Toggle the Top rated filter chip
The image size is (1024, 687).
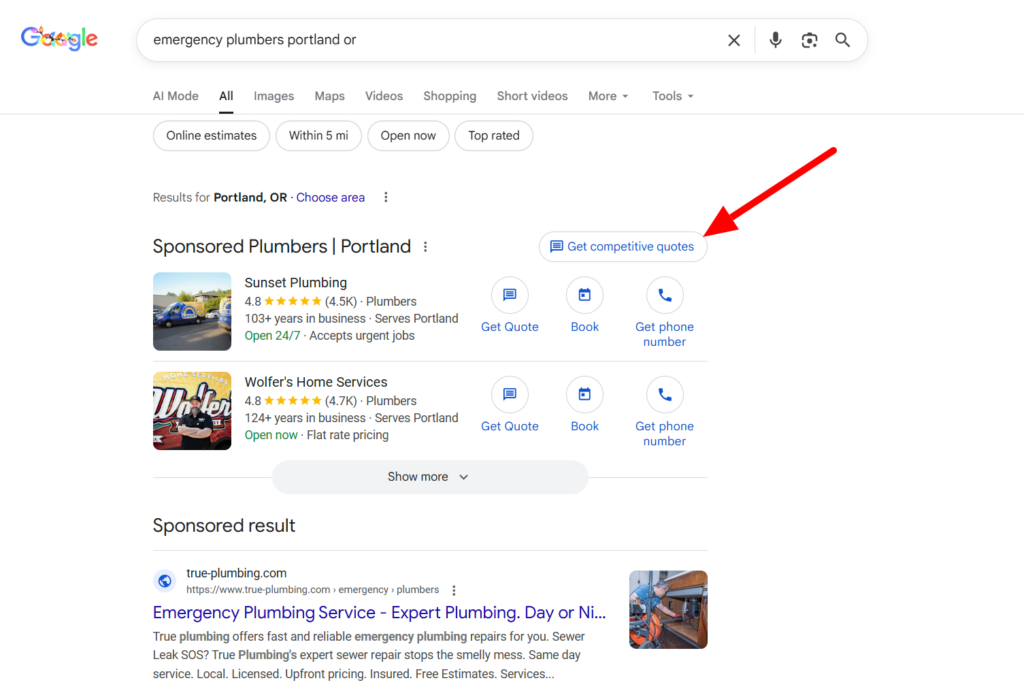tap(494, 136)
